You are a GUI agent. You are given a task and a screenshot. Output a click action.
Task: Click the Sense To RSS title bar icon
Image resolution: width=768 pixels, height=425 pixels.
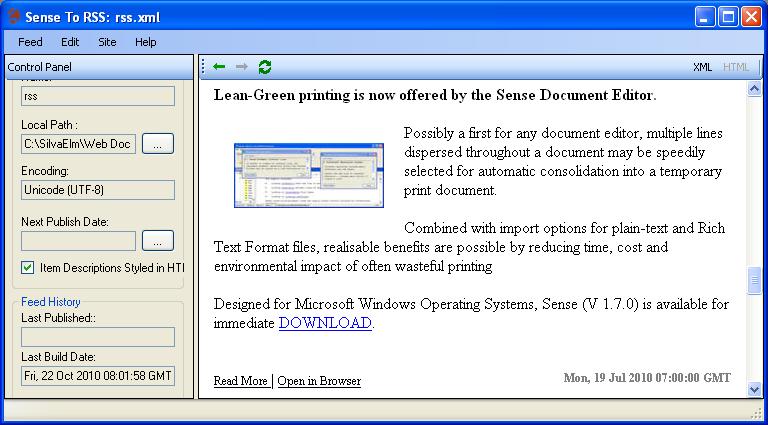14,17
